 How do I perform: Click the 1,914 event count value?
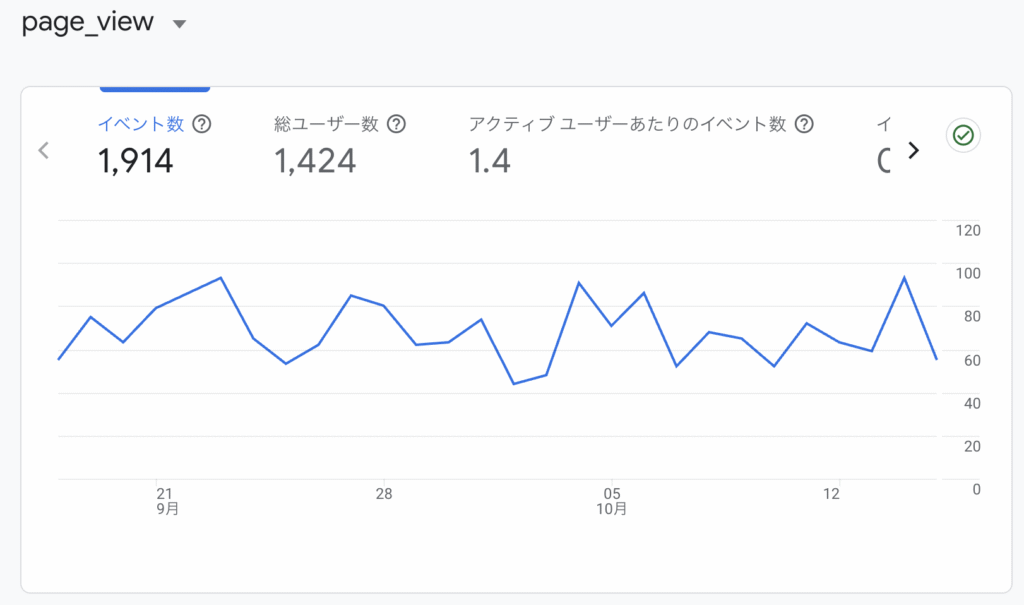[x=136, y=160]
